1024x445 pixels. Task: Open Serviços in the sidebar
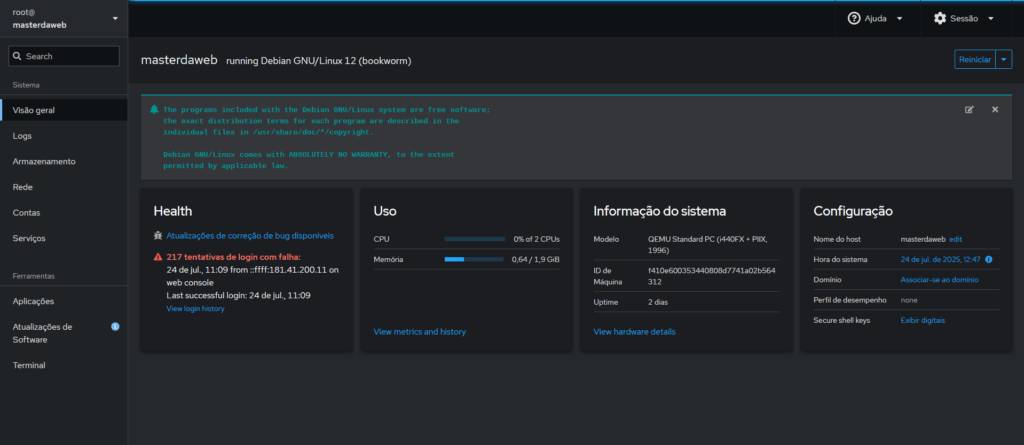[x=64, y=239]
